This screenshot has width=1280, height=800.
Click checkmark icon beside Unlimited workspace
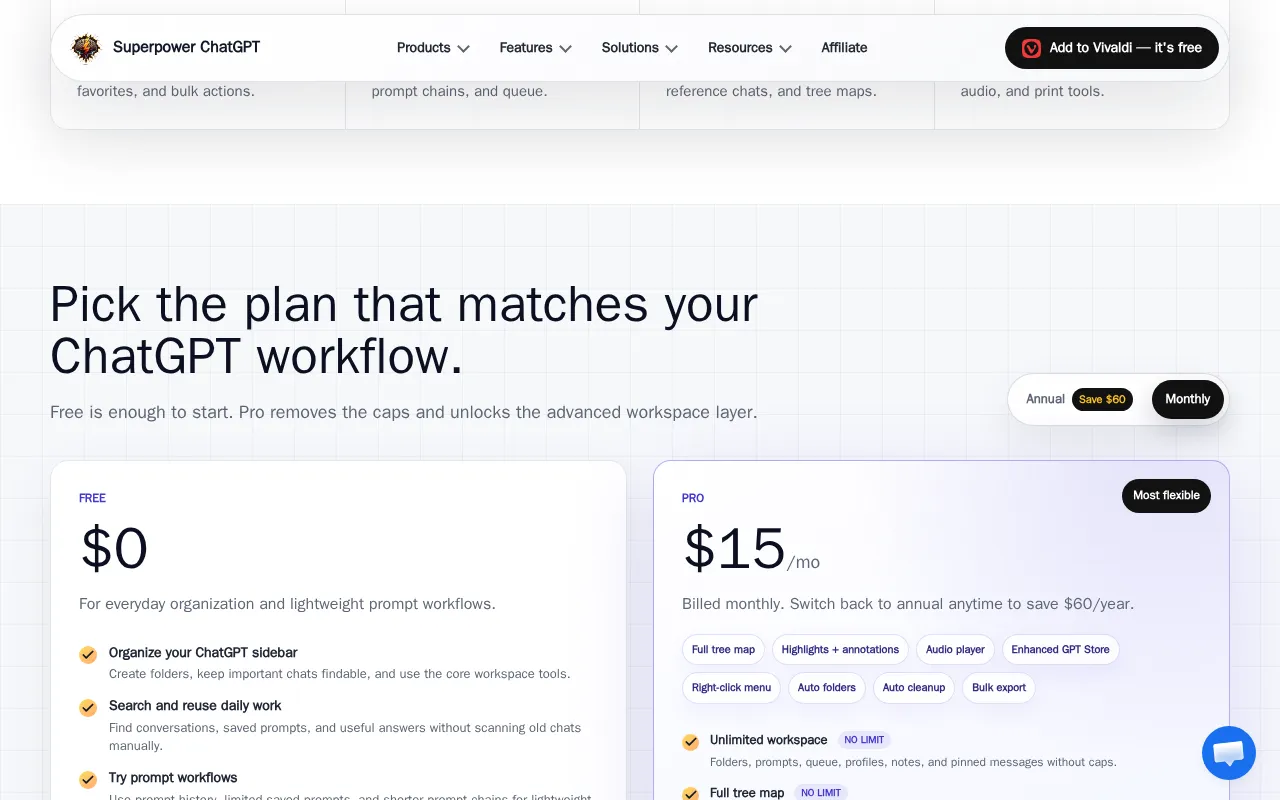(690, 742)
